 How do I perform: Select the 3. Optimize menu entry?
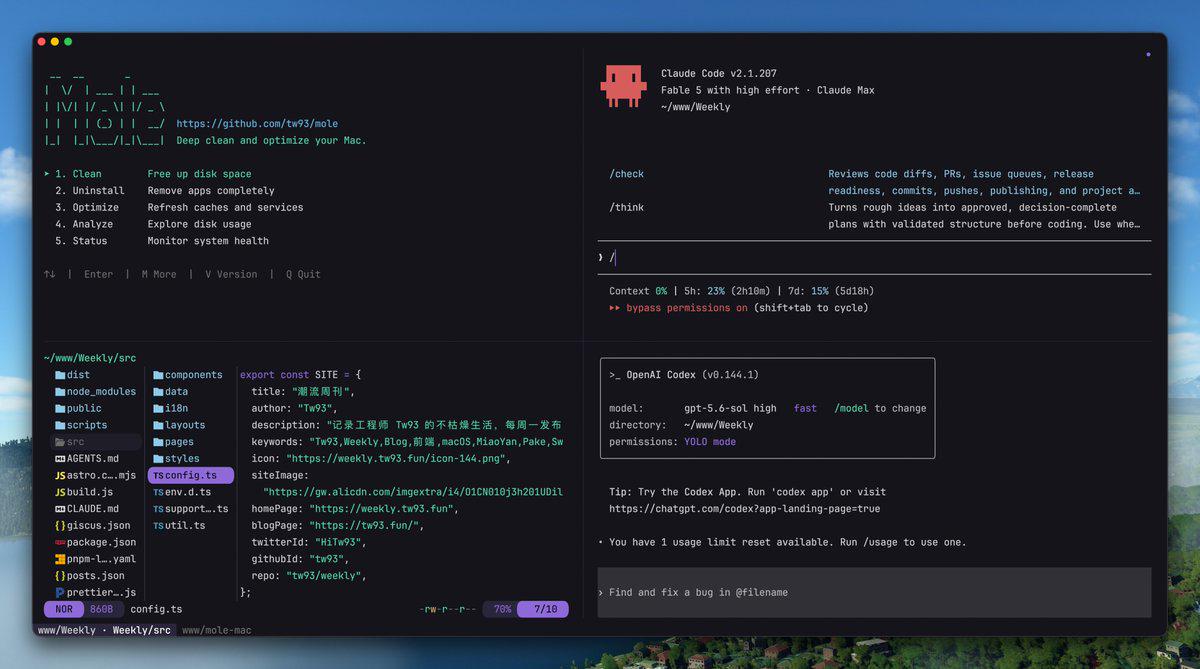84,207
